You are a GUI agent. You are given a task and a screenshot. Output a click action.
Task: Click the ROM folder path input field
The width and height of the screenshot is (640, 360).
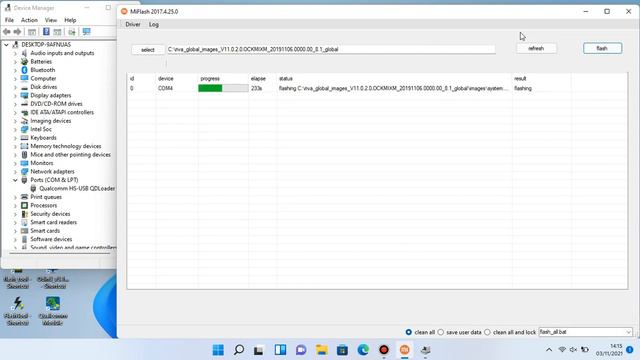[331, 49]
